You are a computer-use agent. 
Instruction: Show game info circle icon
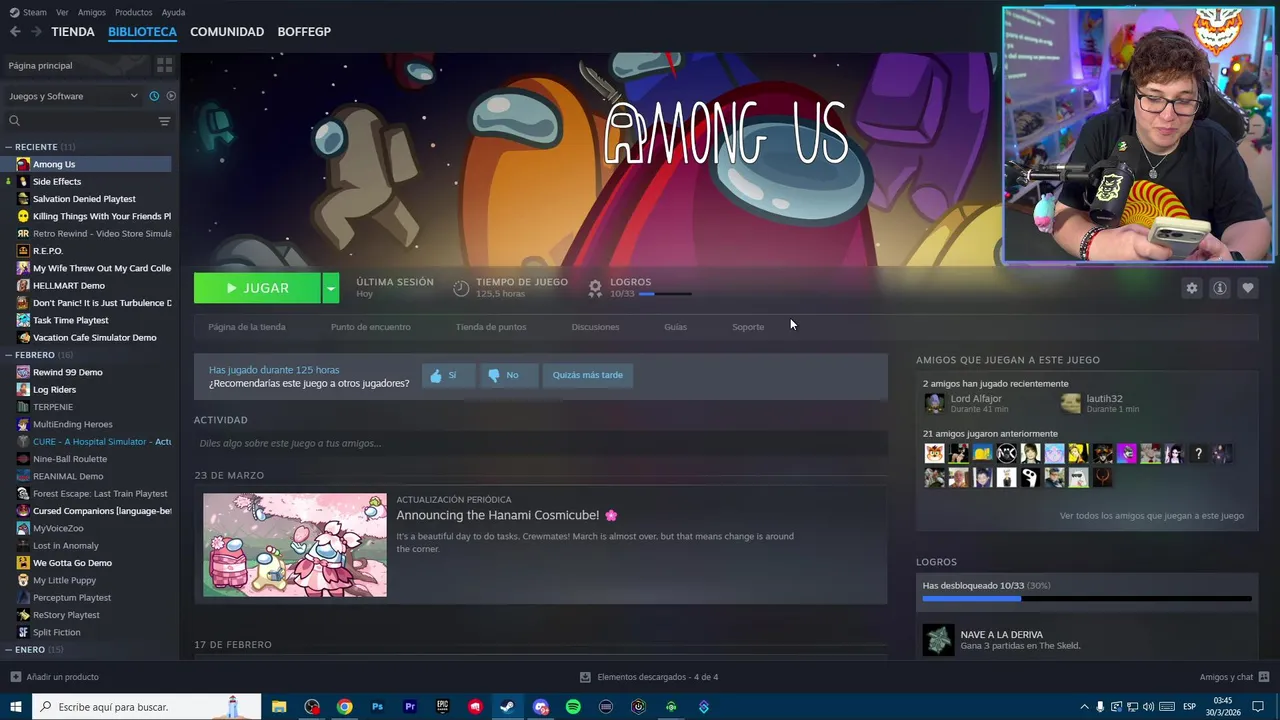coord(1220,288)
